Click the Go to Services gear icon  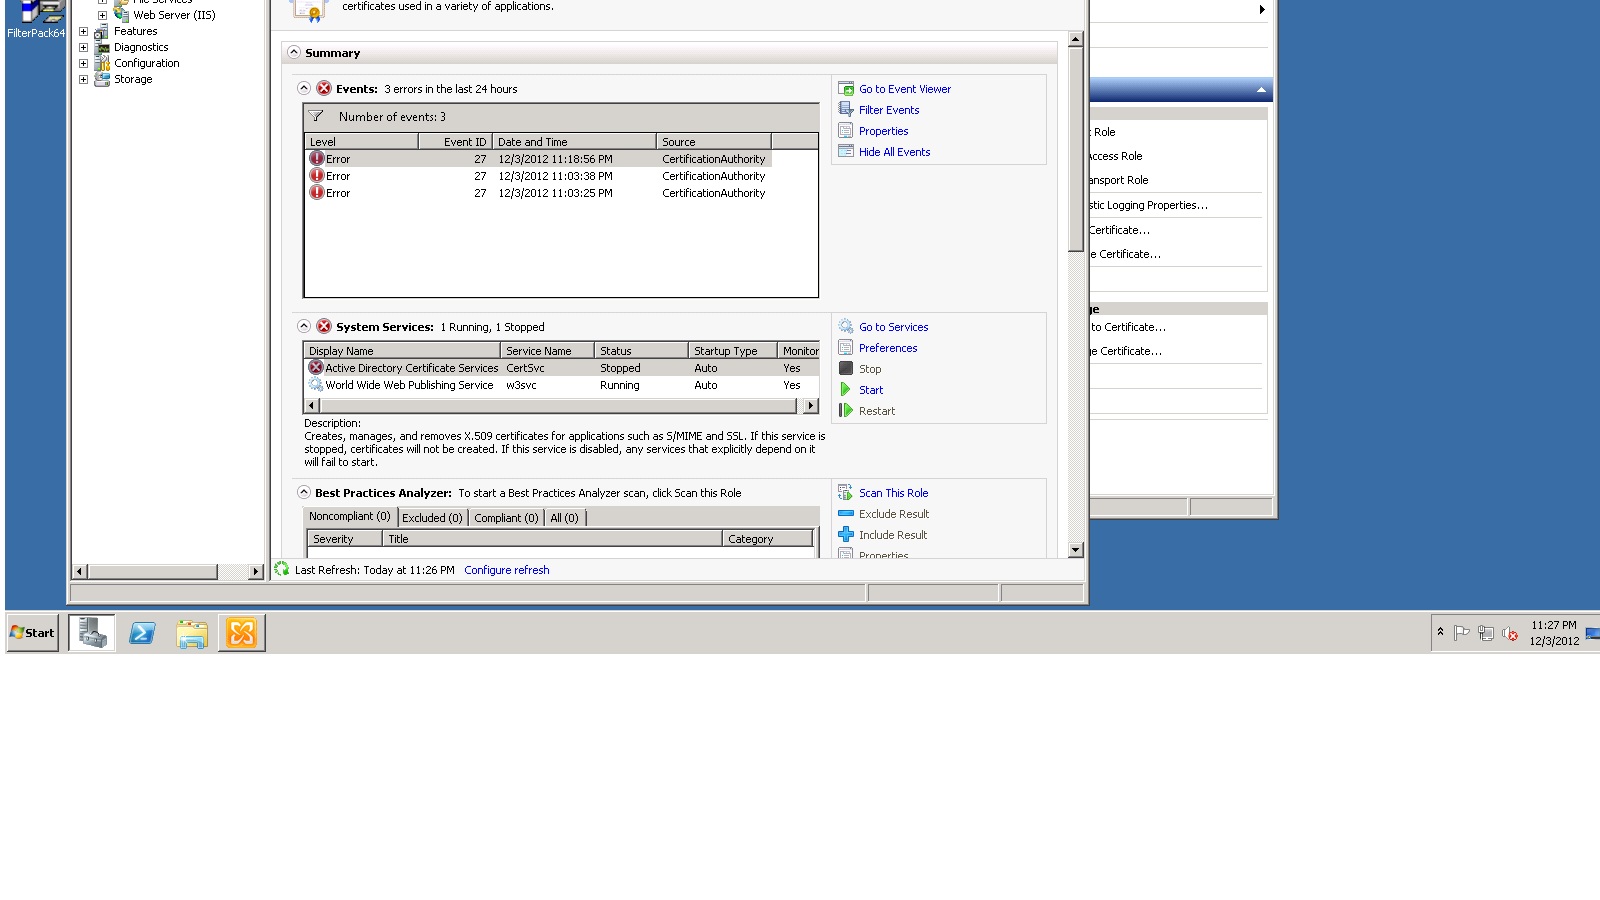[x=846, y=327]
